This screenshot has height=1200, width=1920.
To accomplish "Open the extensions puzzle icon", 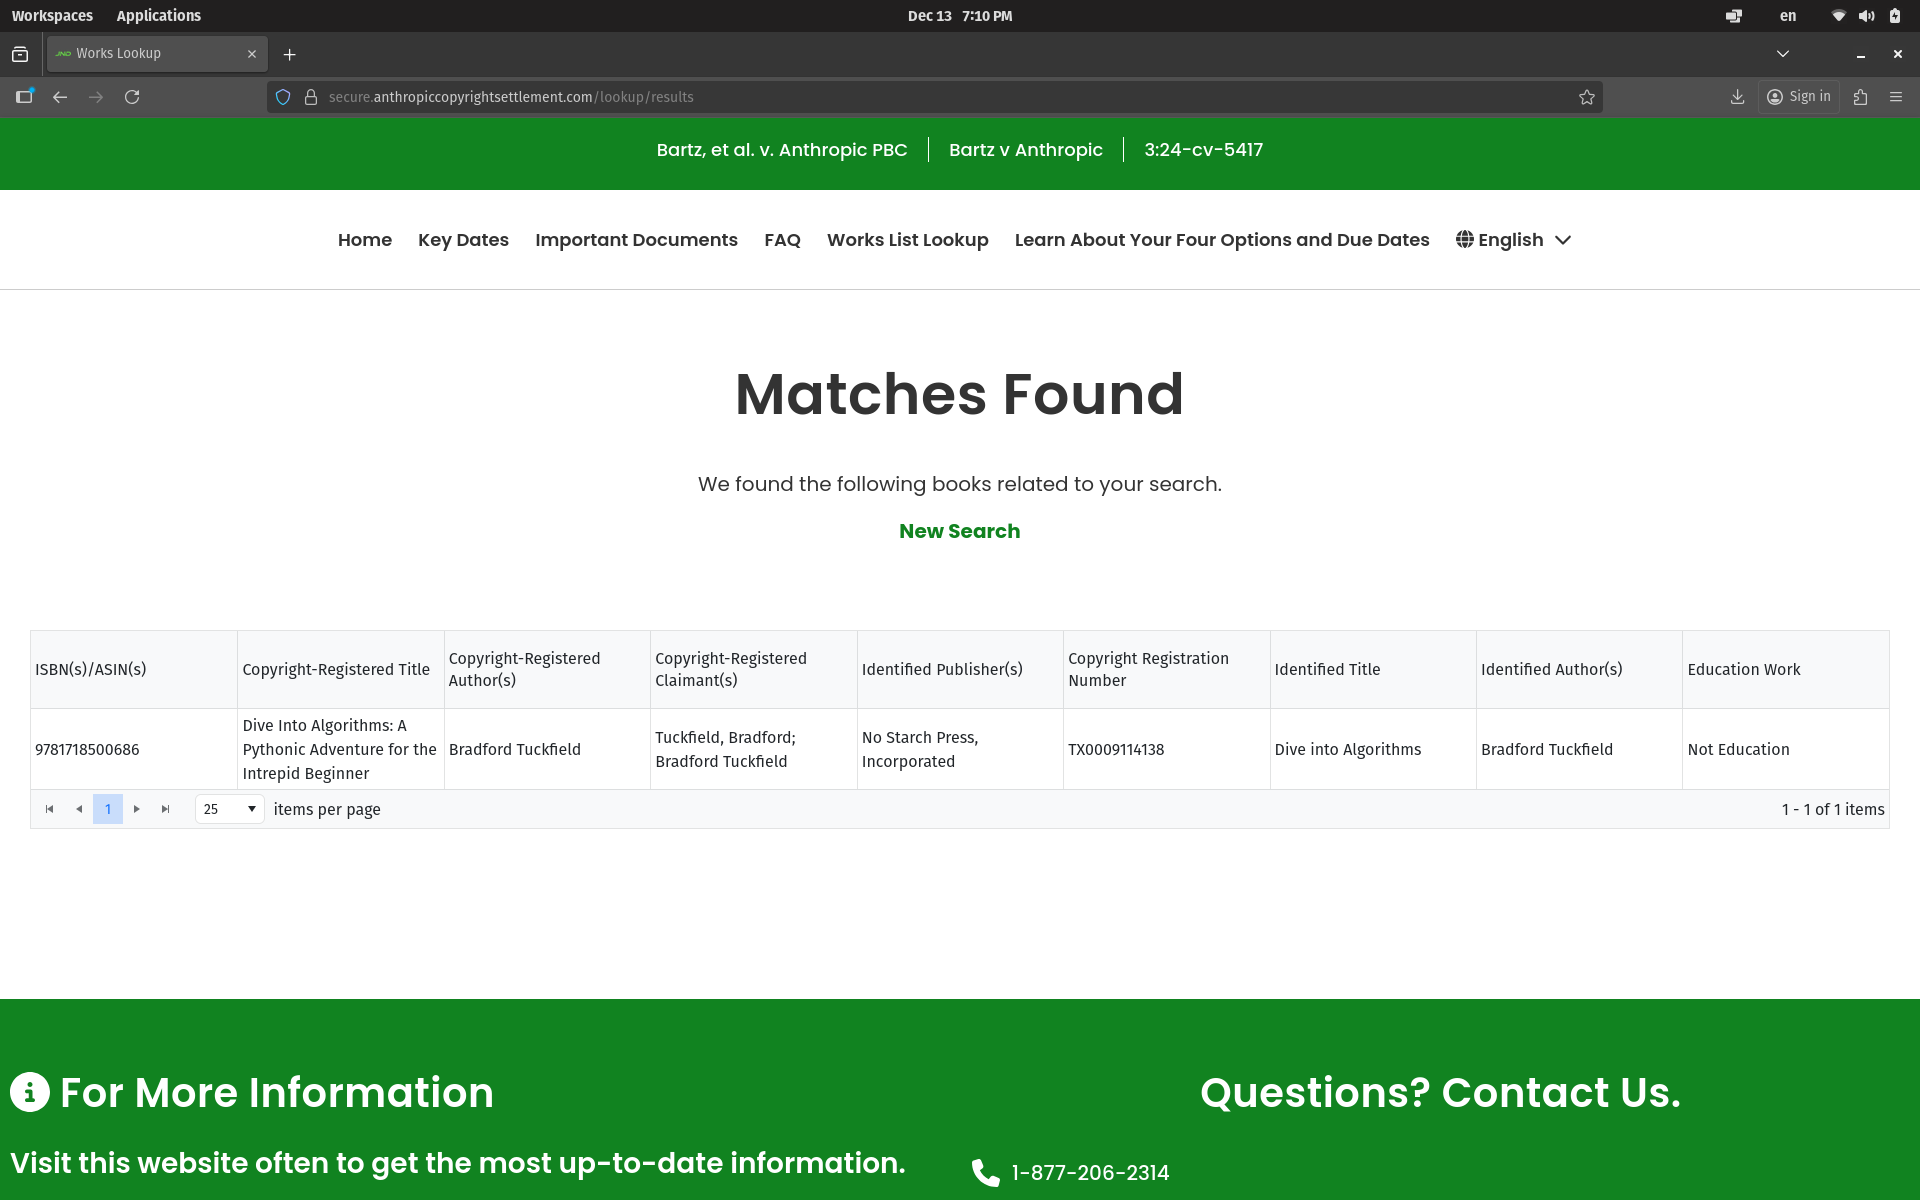I will point(1860,97).
